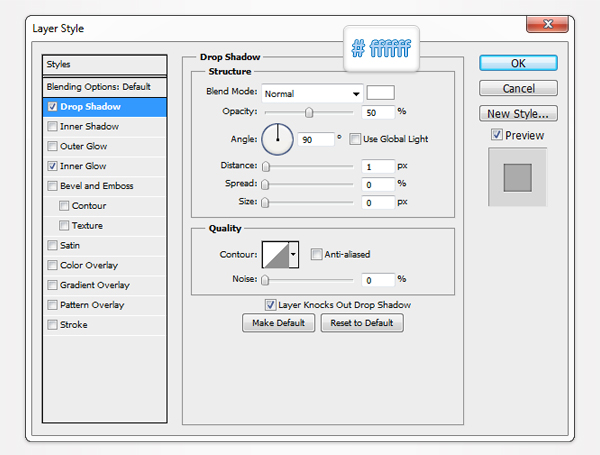
Task: Open the Blend Mode dropdown
Action: pos(311,93)
